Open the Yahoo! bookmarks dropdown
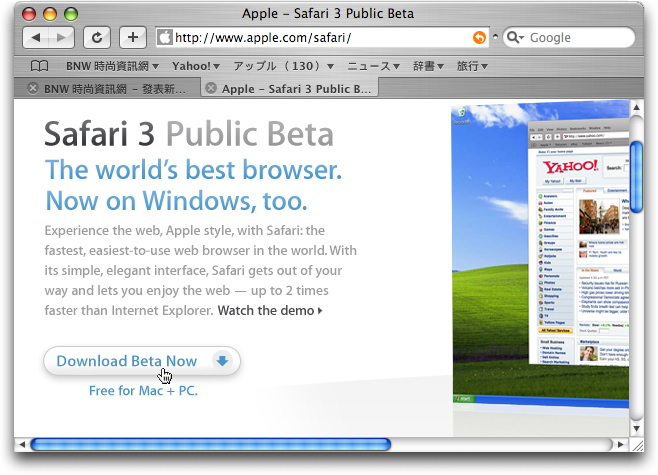658x475 pixels. 195,66
